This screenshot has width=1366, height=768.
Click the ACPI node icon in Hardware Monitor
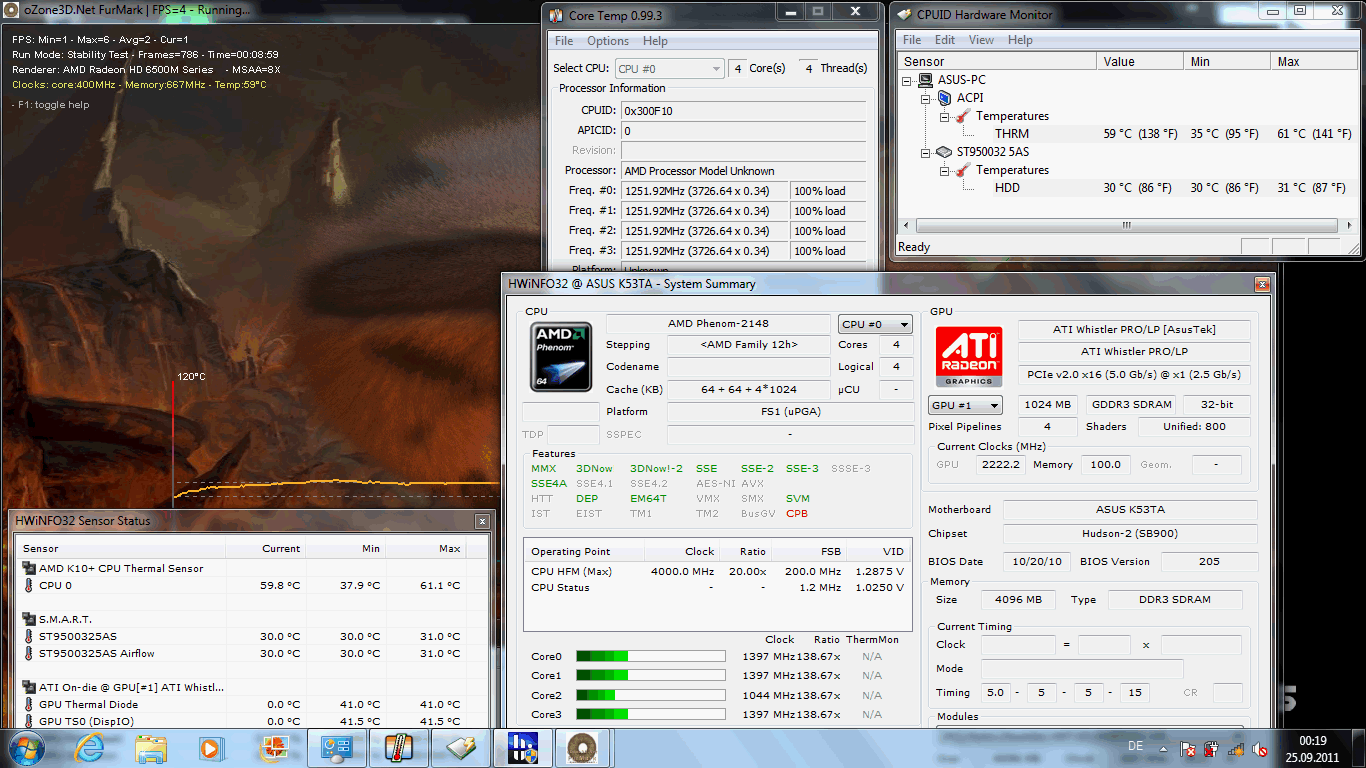click(945, 98)
